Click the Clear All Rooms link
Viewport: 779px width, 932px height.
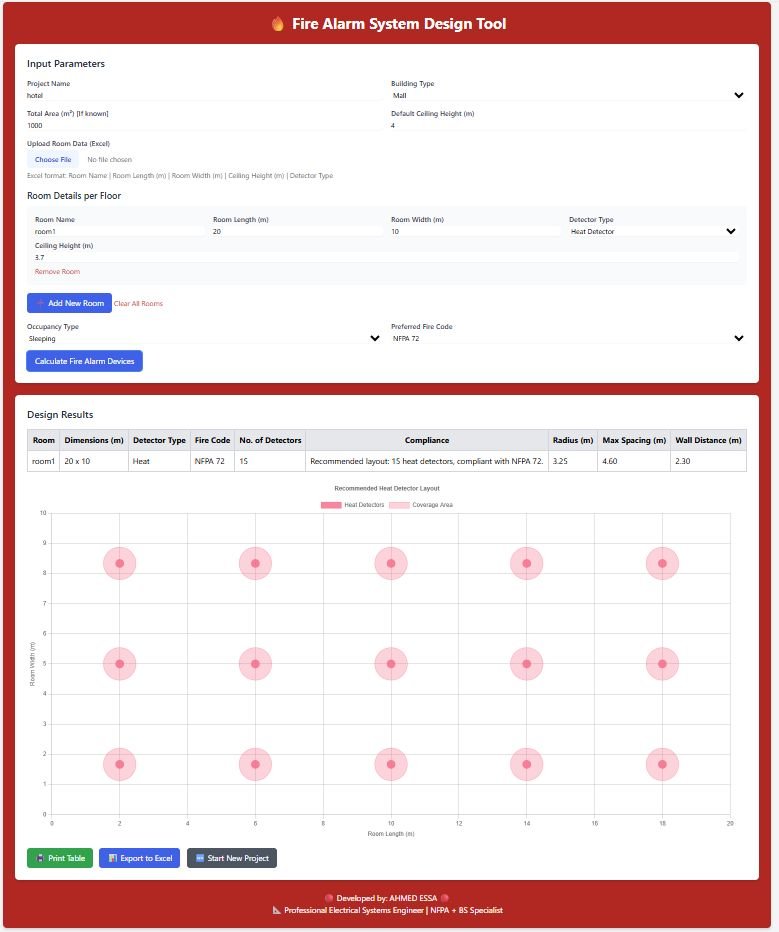[x=138, y=303]
